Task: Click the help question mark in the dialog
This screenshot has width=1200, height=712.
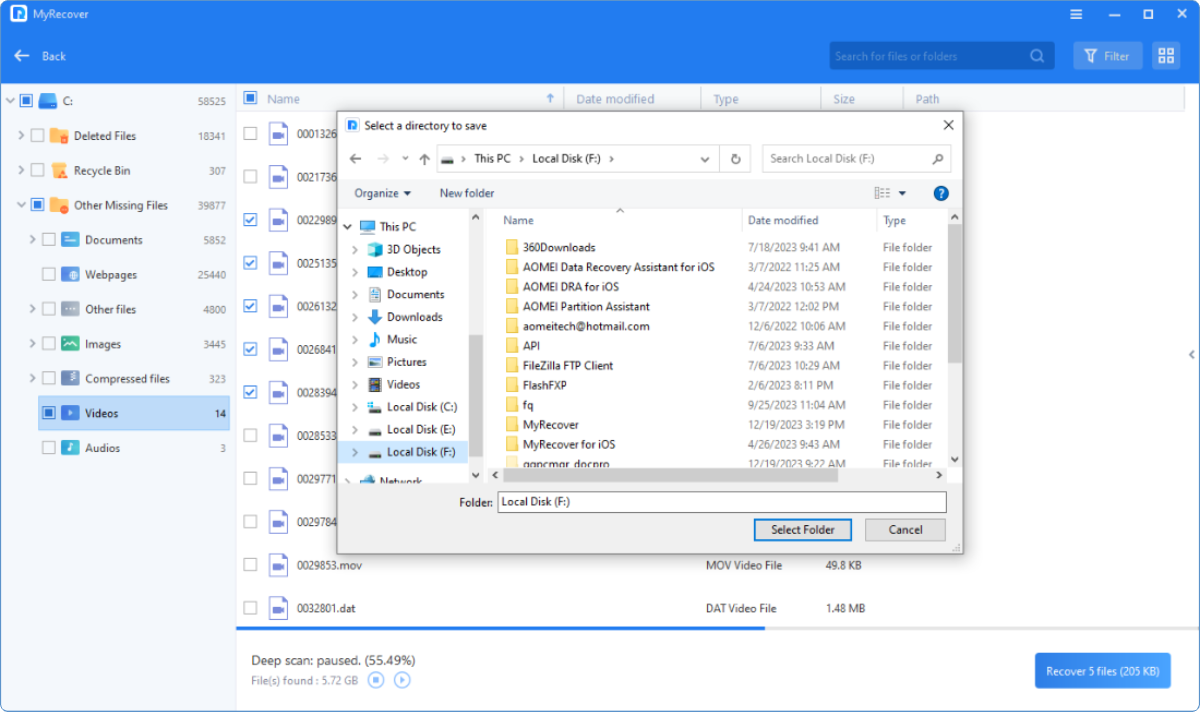Action: (x=941, y=193)
